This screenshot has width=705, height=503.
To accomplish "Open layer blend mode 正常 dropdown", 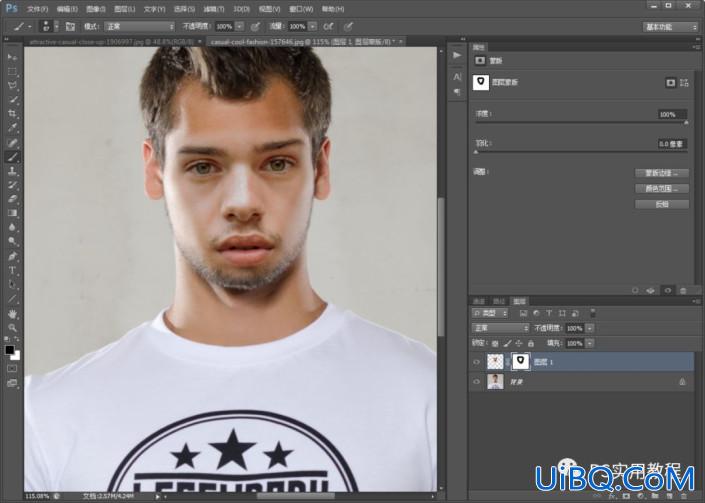I will pos(500,328).
